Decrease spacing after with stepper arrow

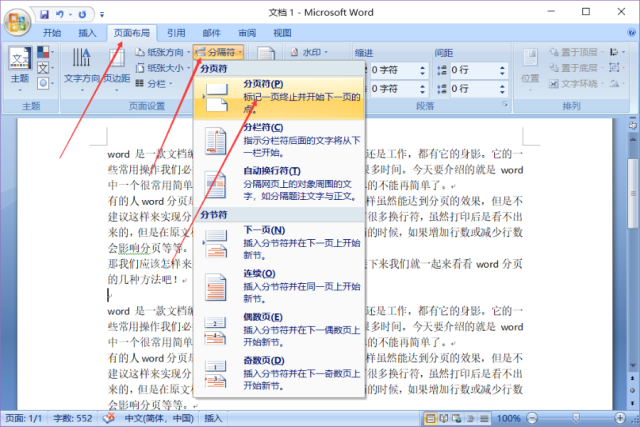pyautogui.click(x=502, y=93)
